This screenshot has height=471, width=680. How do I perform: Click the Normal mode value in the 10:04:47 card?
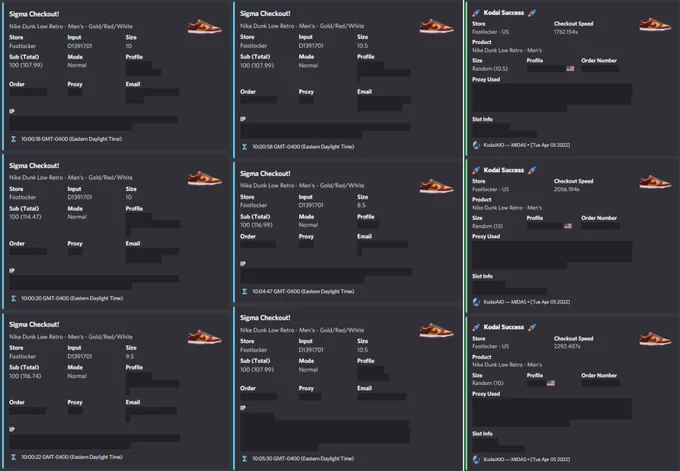point(308,225)
